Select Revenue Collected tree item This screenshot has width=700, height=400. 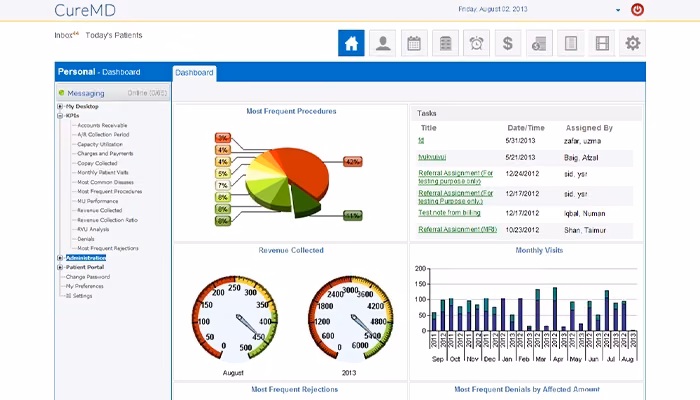100,210
